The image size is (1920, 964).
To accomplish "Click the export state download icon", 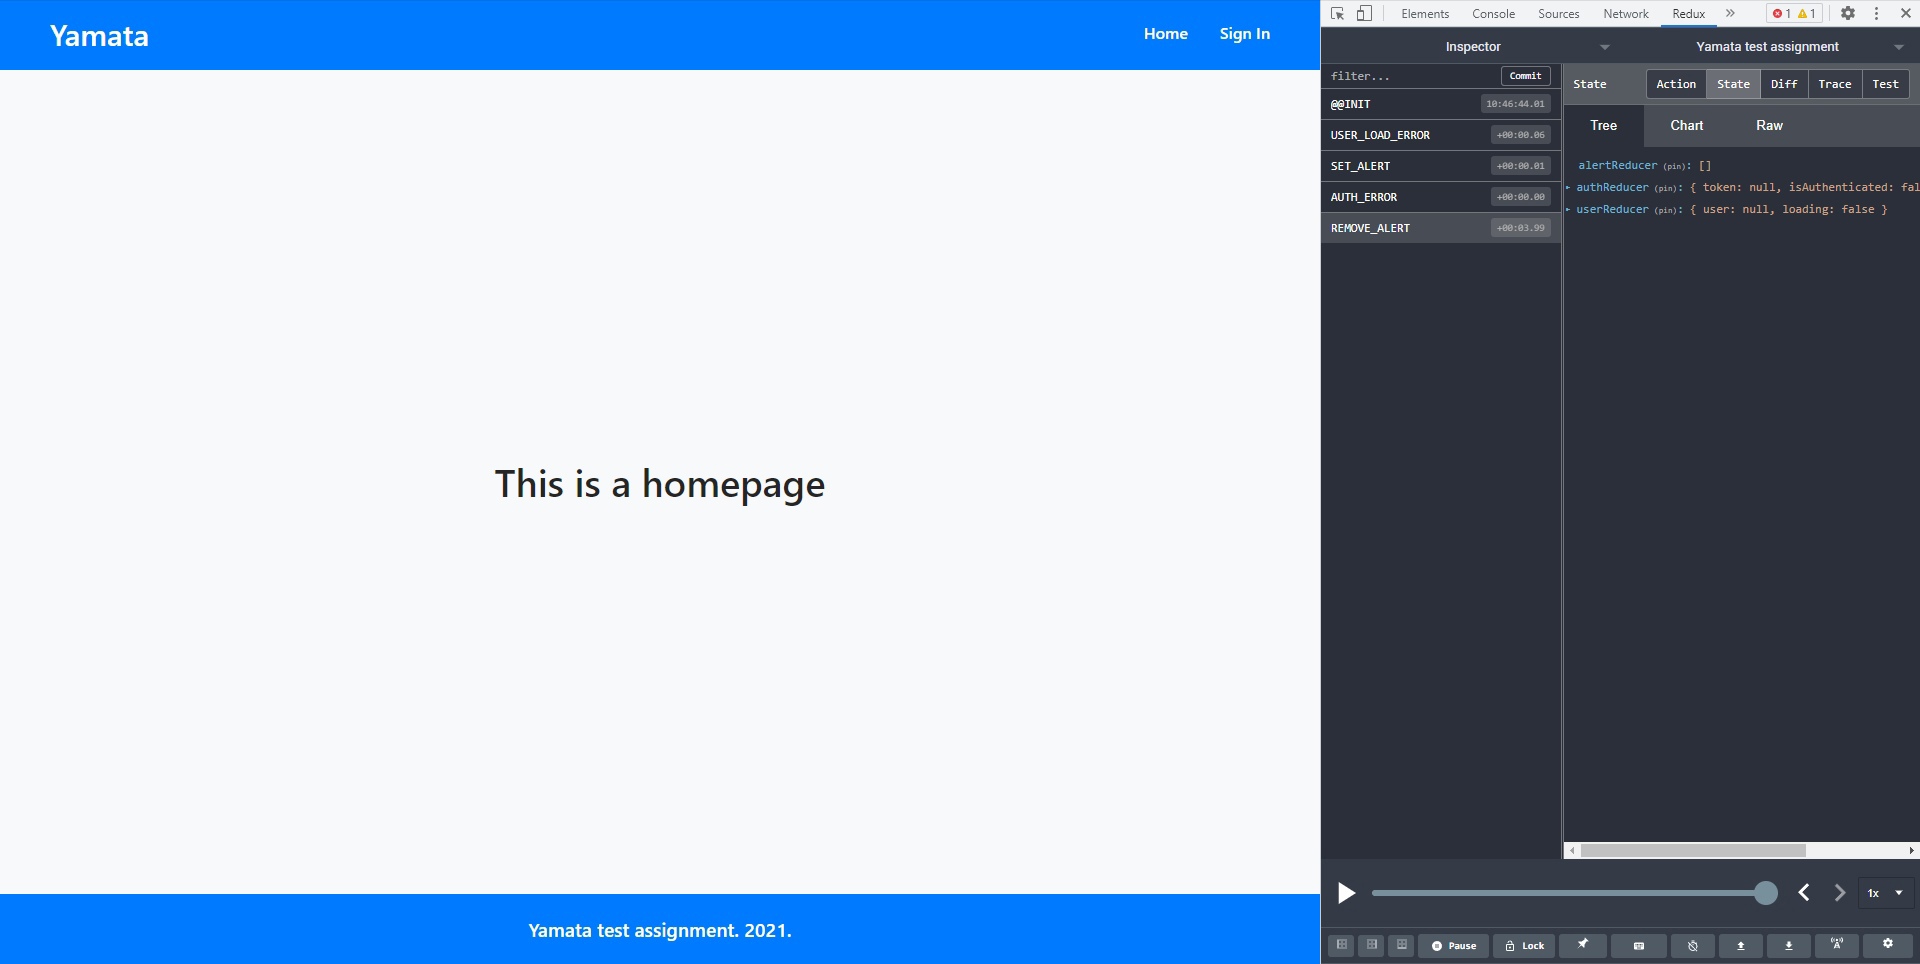I will (x=1789, y=945).
